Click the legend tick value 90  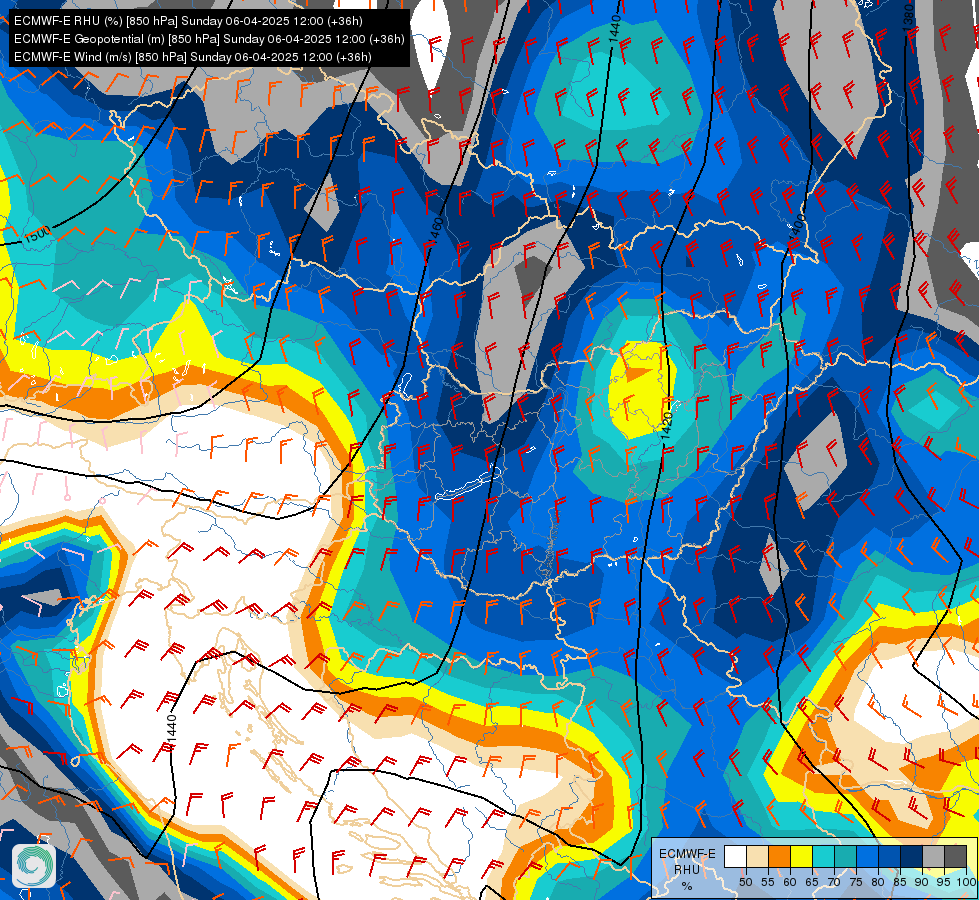(x=922, y=882)
